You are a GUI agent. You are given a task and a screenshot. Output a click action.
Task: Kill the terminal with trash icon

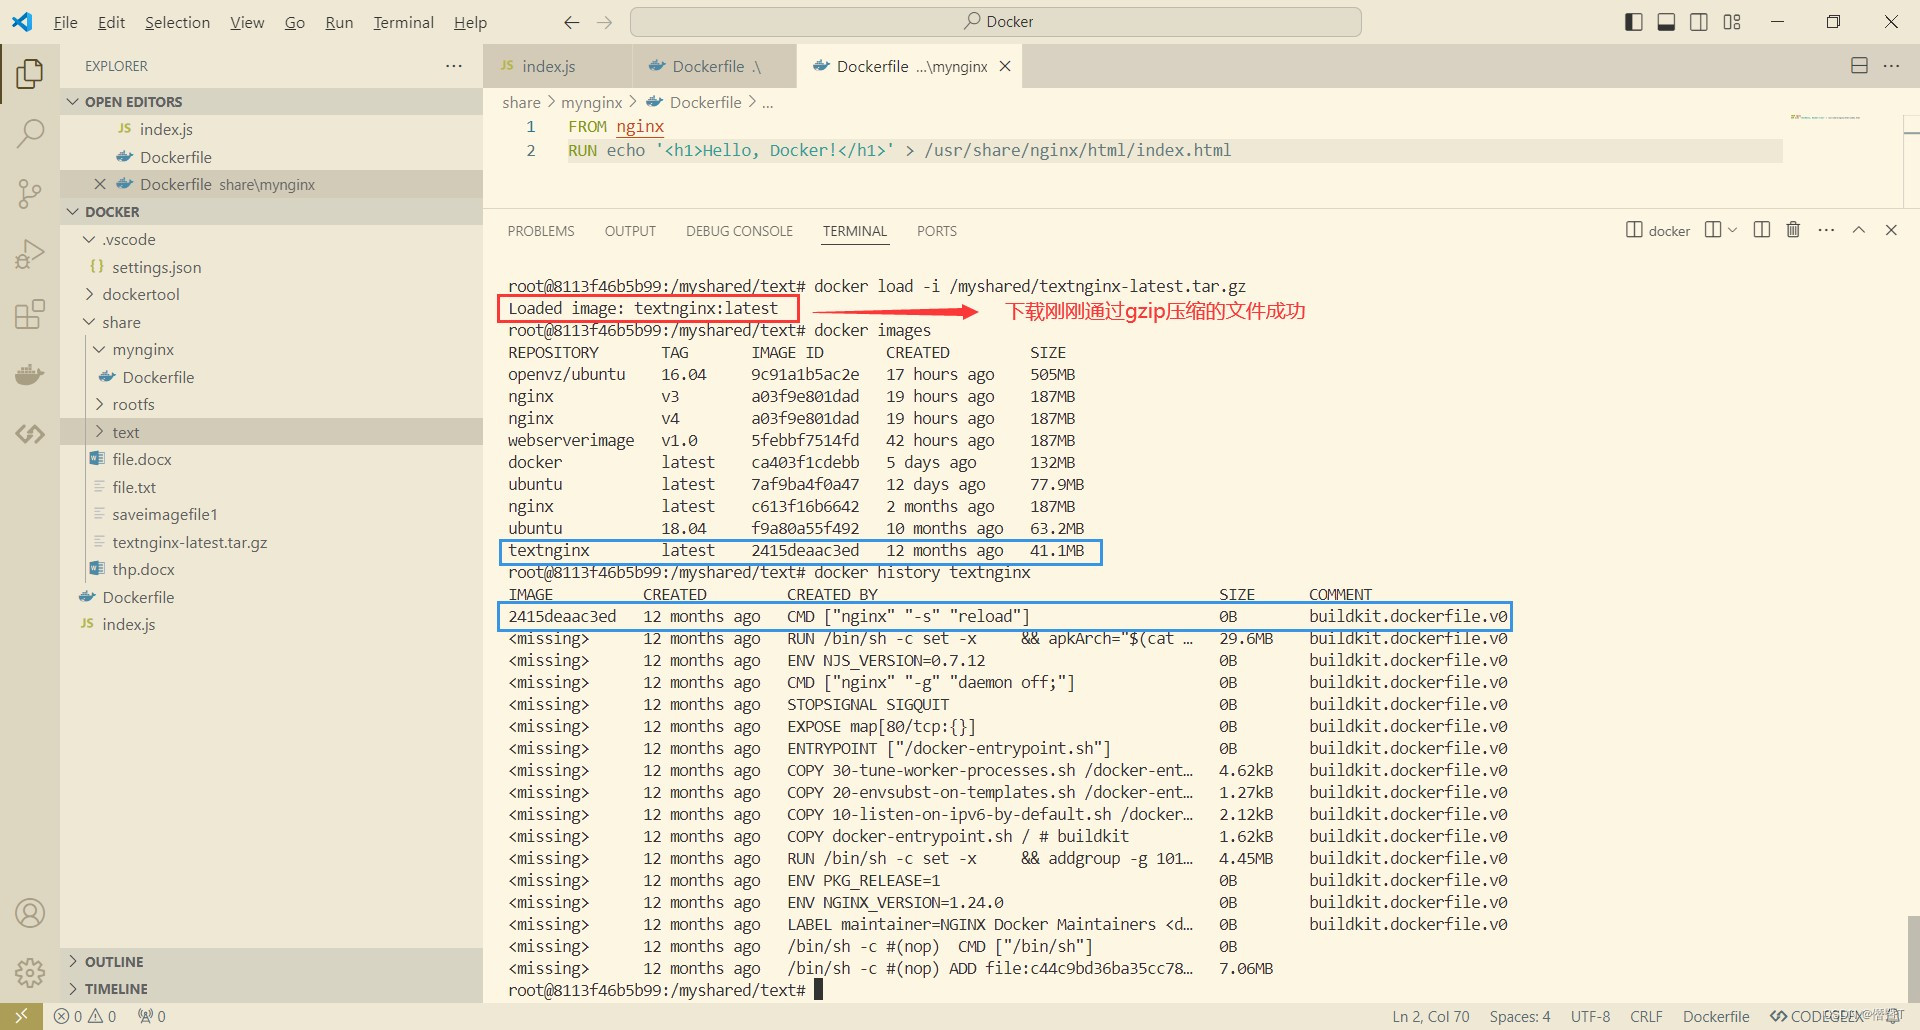pyautogui.click(x=1793, y=230)
